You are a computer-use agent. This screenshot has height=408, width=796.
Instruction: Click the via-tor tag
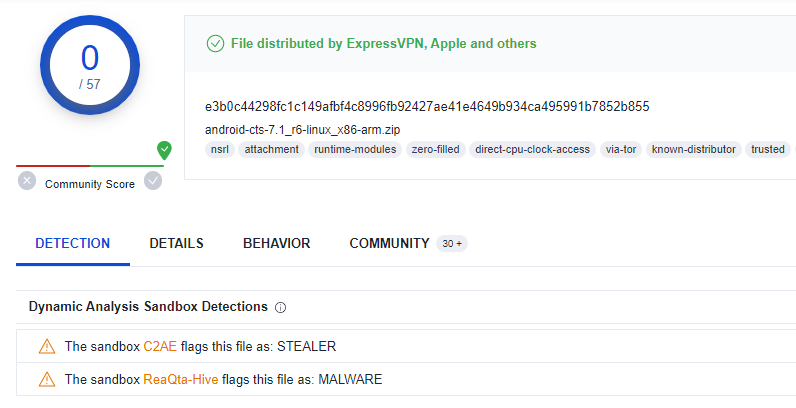[x=621, y=149]
